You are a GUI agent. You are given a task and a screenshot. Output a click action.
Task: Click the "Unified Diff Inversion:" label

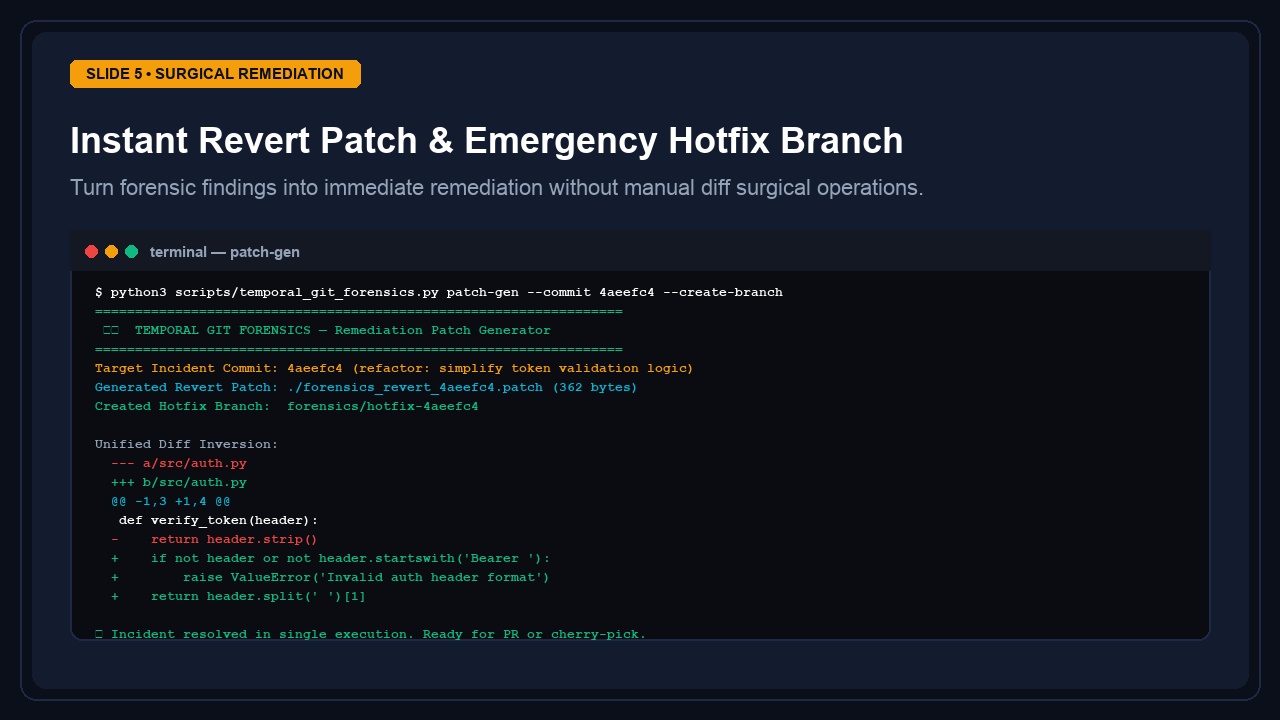187,444
